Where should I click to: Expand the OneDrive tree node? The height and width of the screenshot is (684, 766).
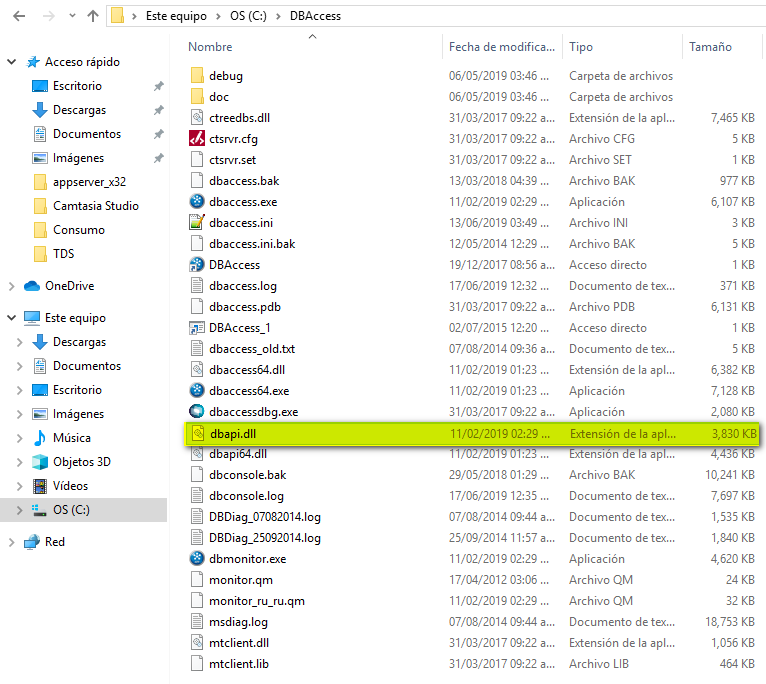12,286
